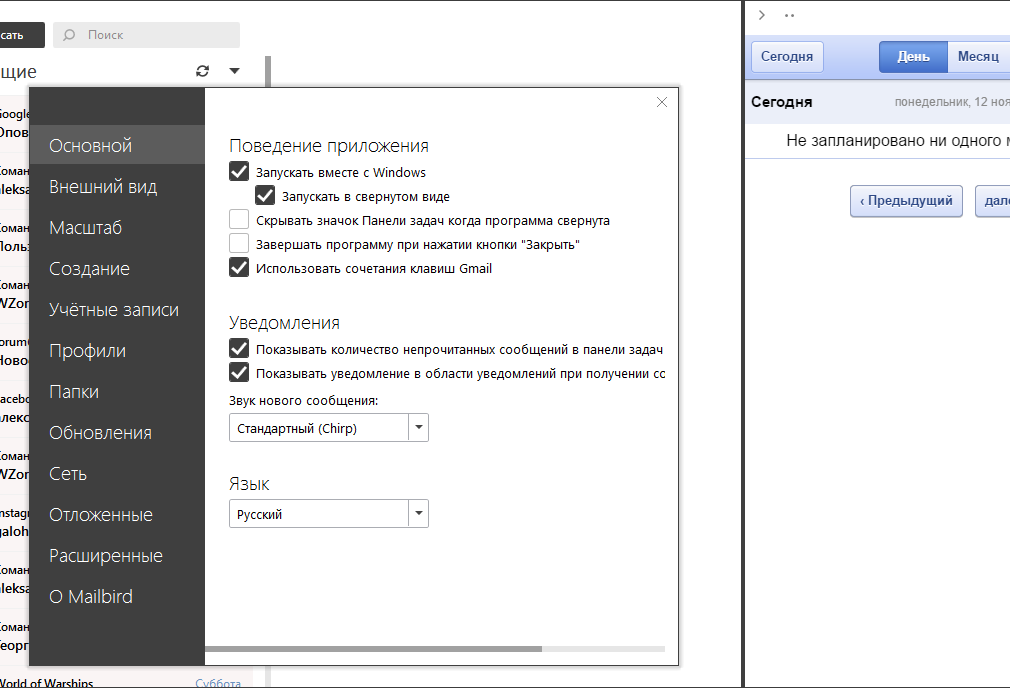Open the two-dot menu in the calendar panel

[x=790, y=15]
